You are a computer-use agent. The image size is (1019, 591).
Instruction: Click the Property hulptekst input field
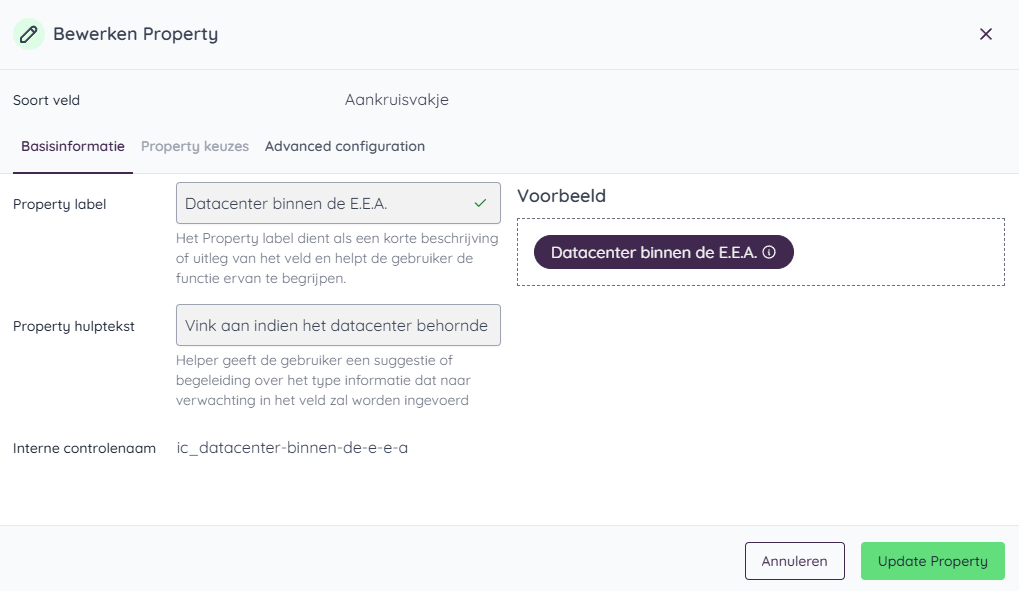340,325
